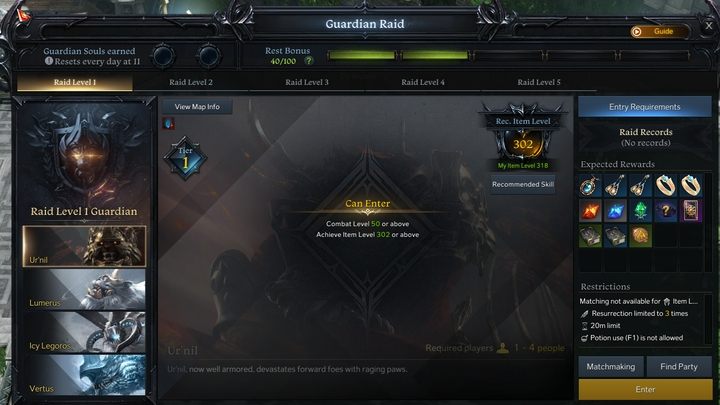
Task: Click the small element icon under View Map Info
Action: click(x=168, y=124)
